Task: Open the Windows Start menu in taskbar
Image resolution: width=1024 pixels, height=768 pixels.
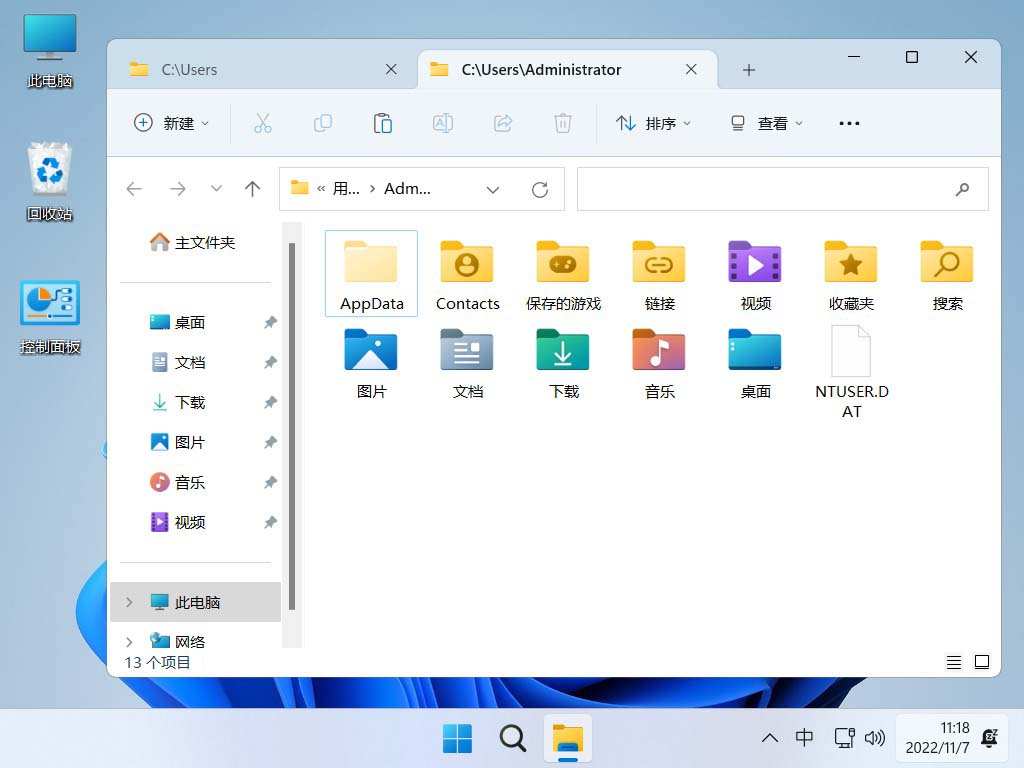Action: point(458,739)
